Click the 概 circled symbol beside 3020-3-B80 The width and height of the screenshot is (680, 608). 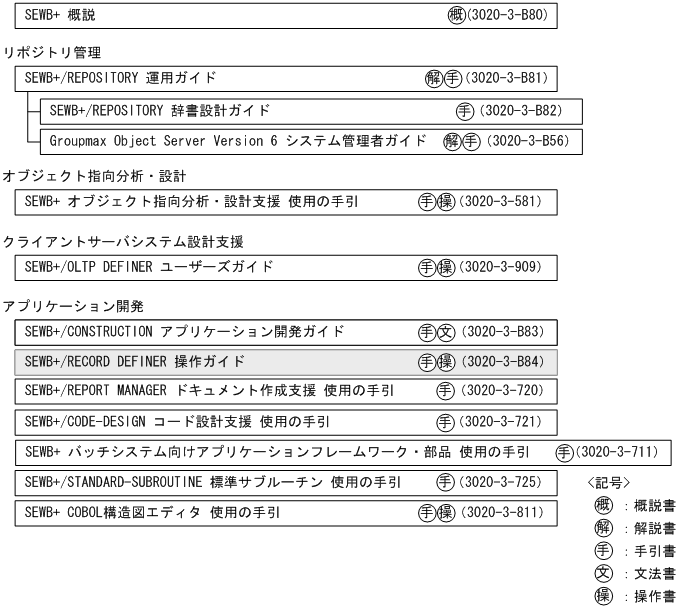[456, 16]
